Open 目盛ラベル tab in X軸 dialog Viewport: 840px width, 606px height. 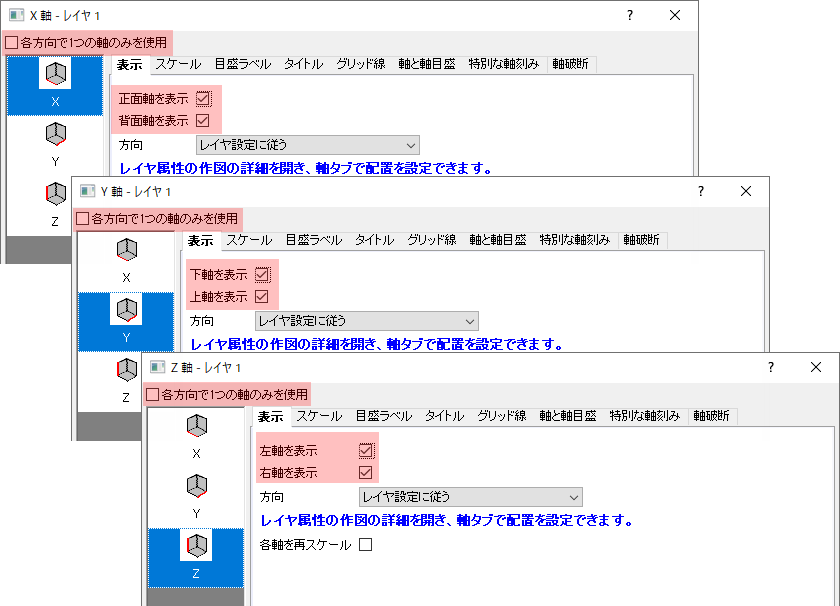point(243,64)
